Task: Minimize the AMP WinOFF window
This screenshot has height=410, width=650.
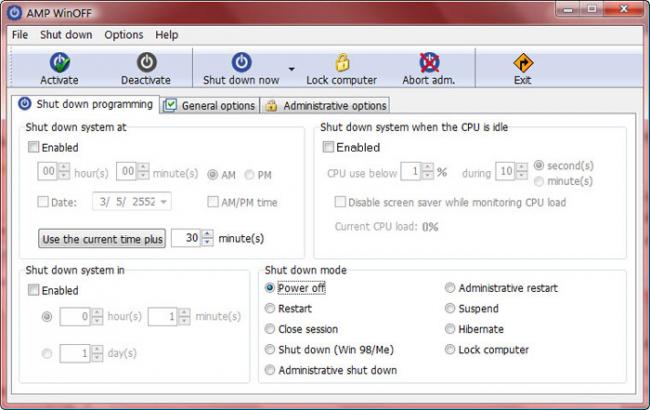Action: pos(568,9)
